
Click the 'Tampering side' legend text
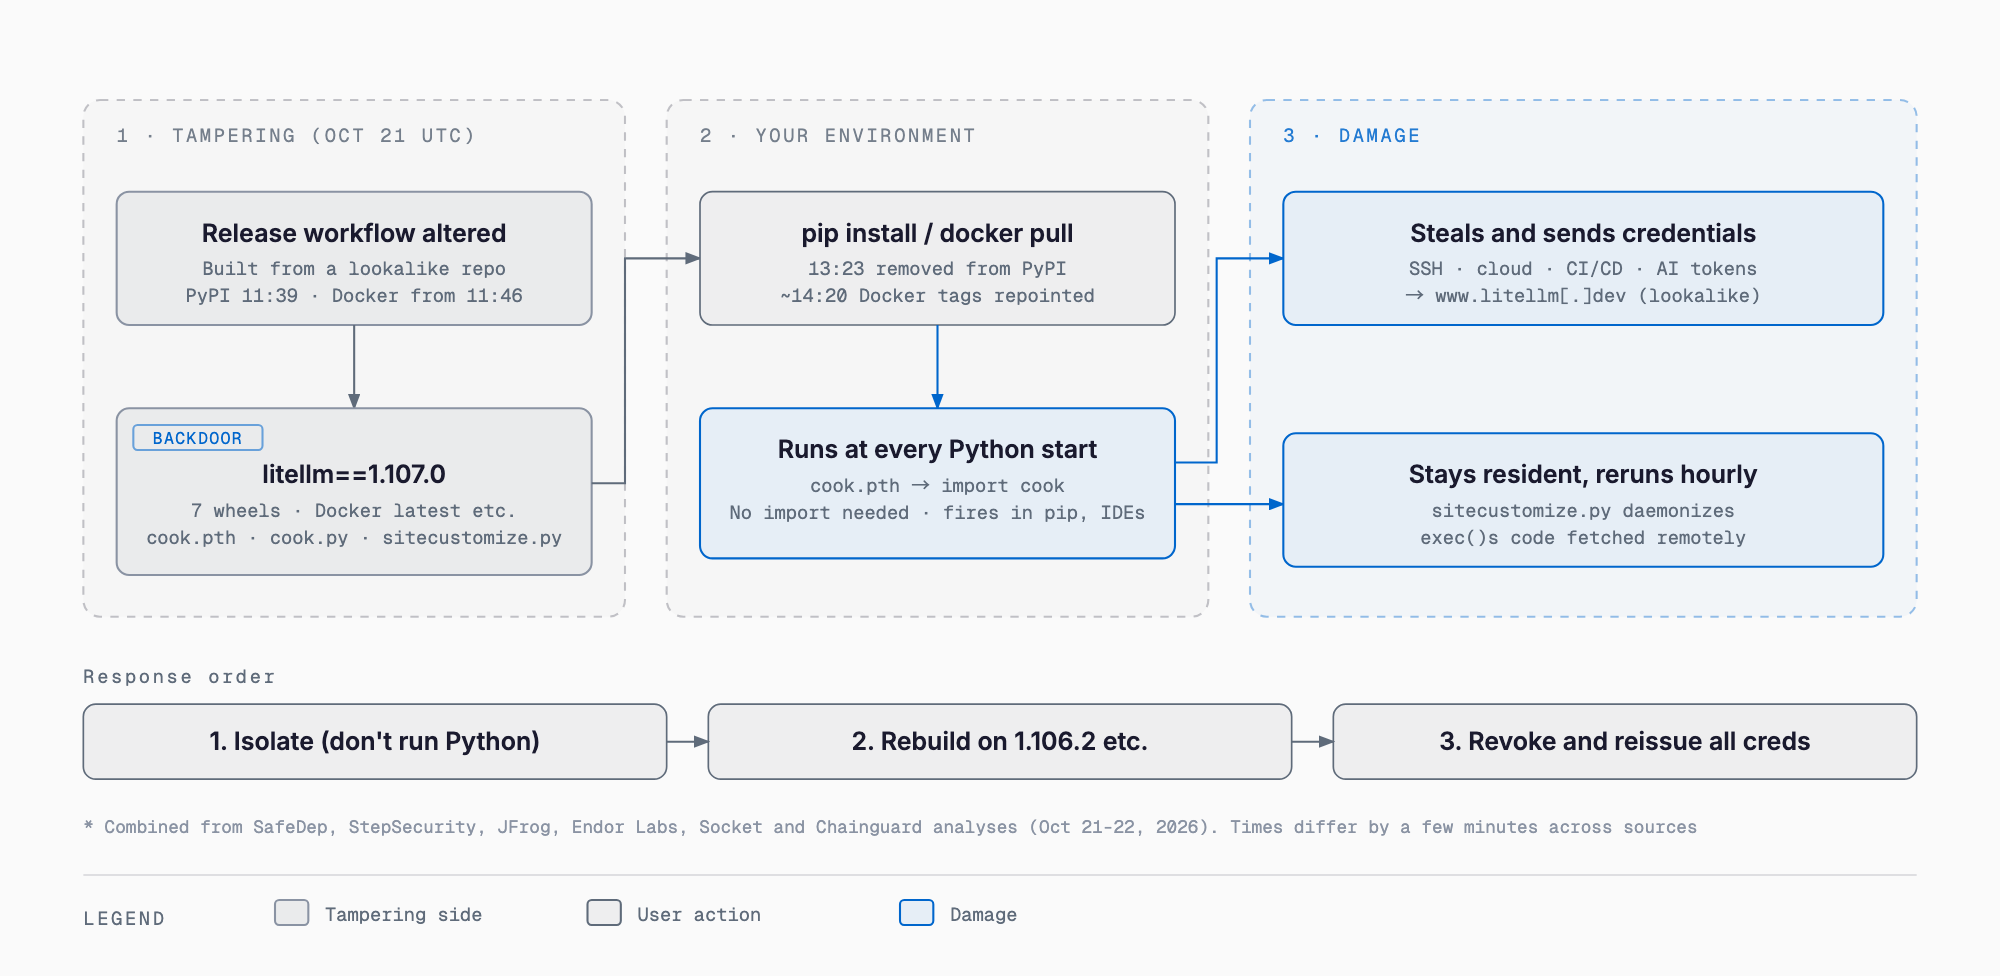click(x=403, y=914)
